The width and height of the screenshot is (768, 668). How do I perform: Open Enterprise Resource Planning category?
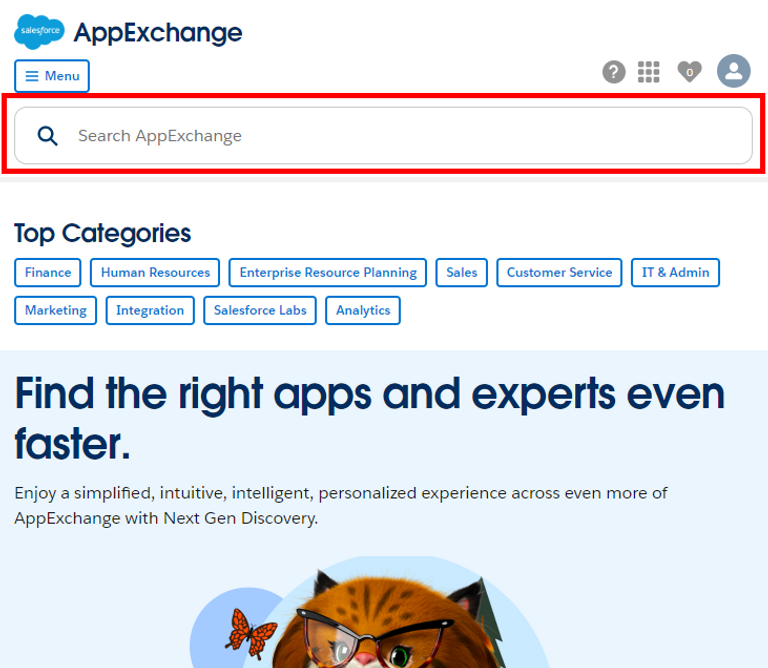point(328,272)
